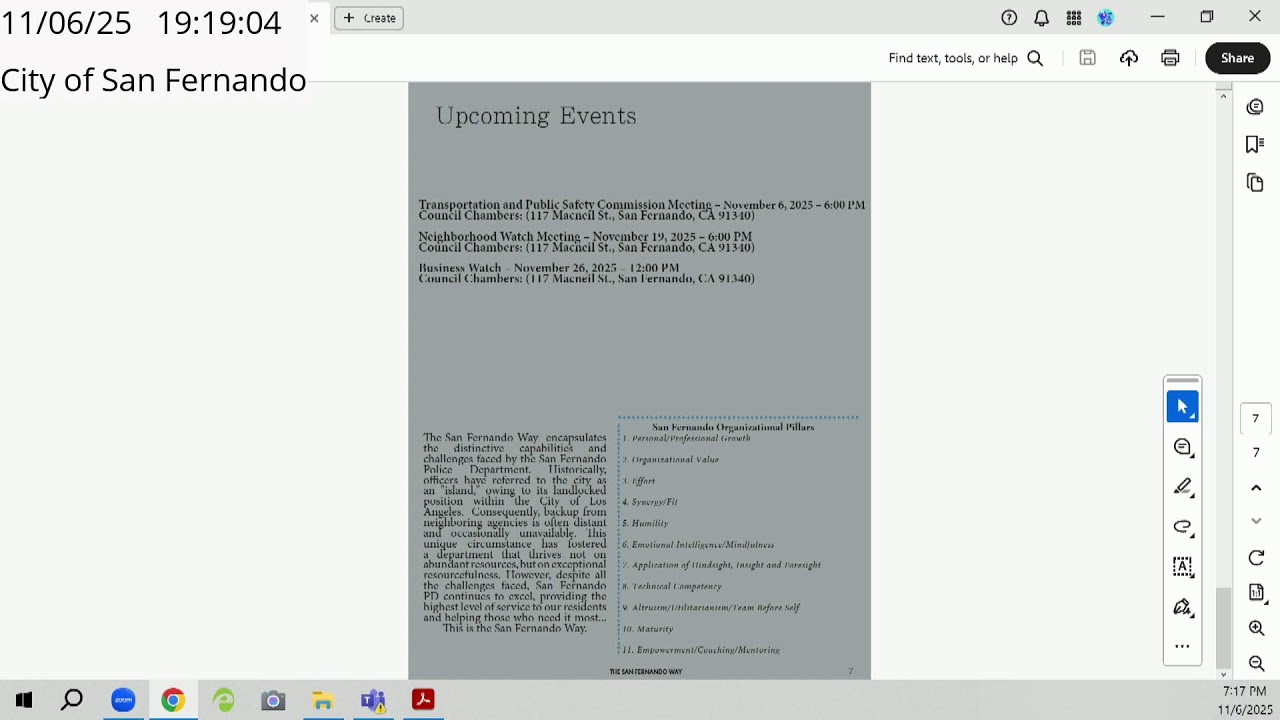Click the search magnifier next to Find text
The height and width of the screenshot is (720, 1280).
(x=1035, y=58)
